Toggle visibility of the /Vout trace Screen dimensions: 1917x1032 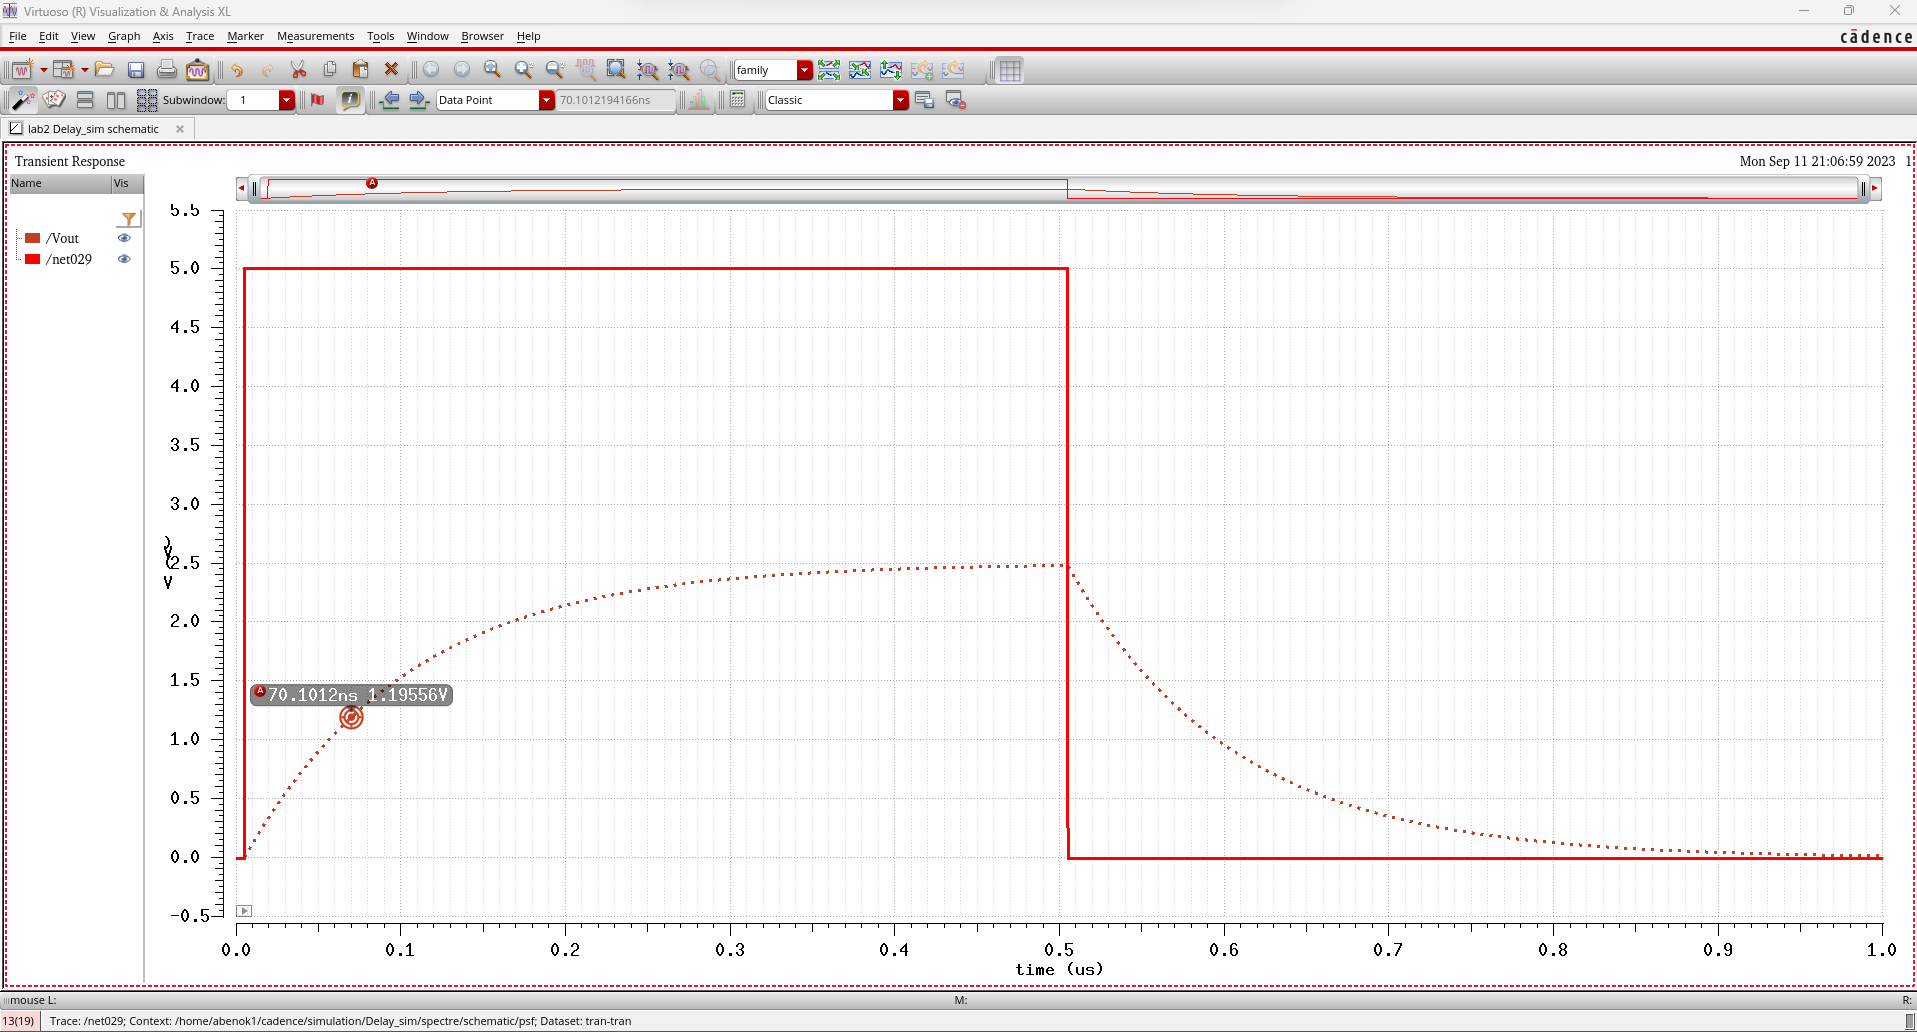click(x=124, y=238)
